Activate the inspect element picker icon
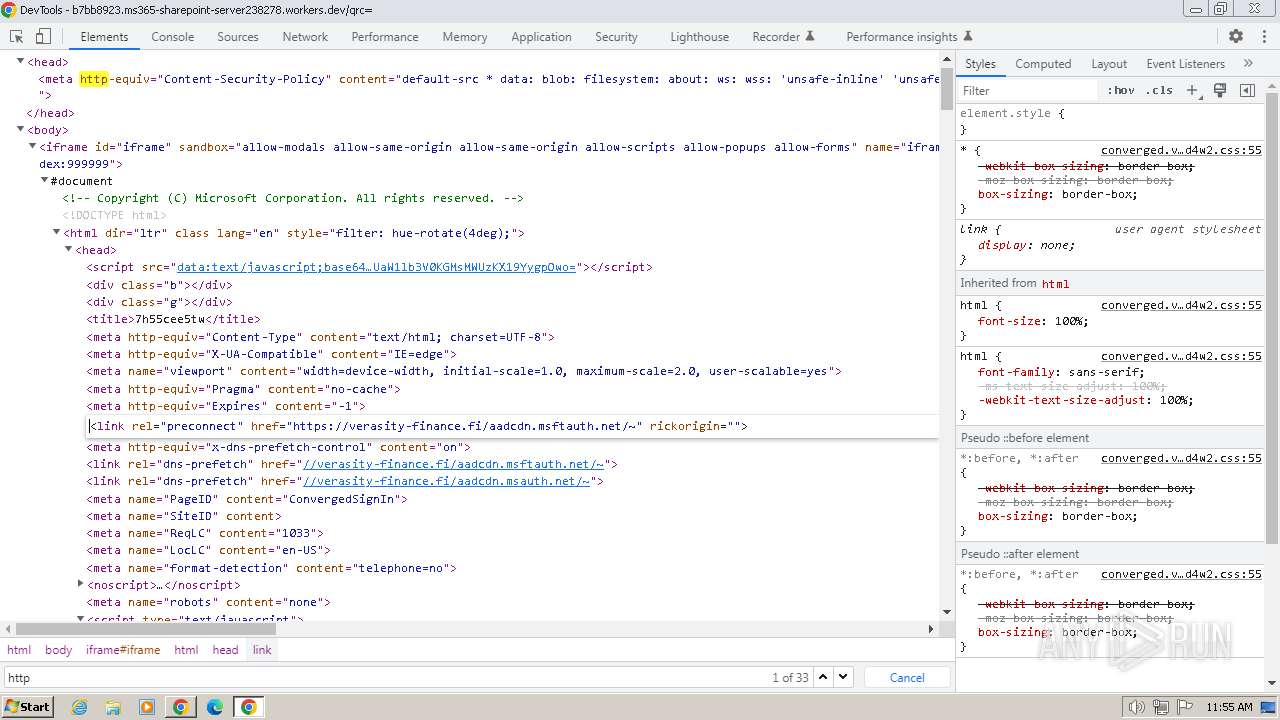This screenshot has height=720, width=1280. click(17, 36)
